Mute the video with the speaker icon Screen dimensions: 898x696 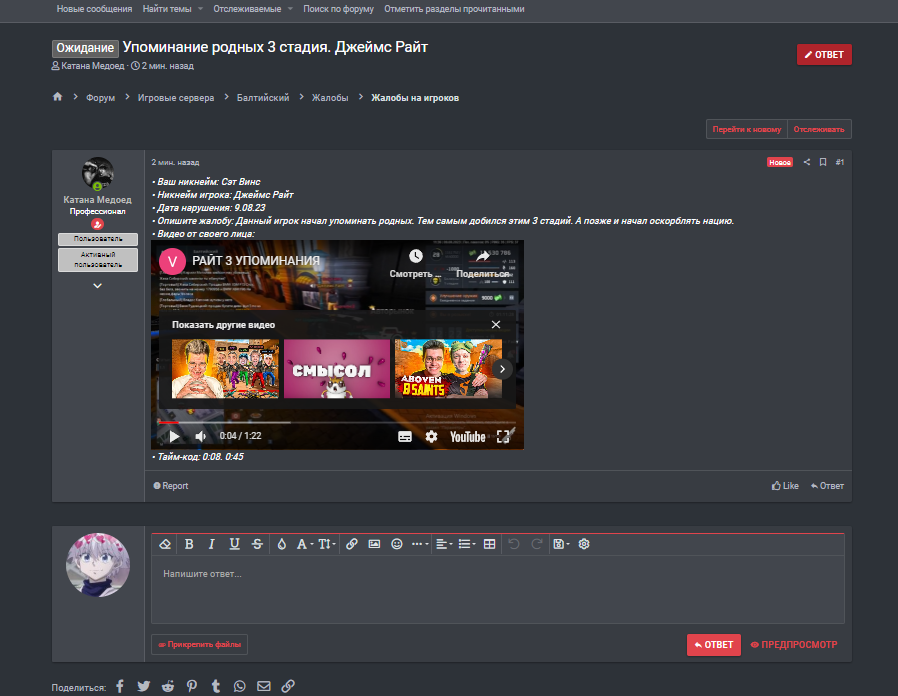200,436
